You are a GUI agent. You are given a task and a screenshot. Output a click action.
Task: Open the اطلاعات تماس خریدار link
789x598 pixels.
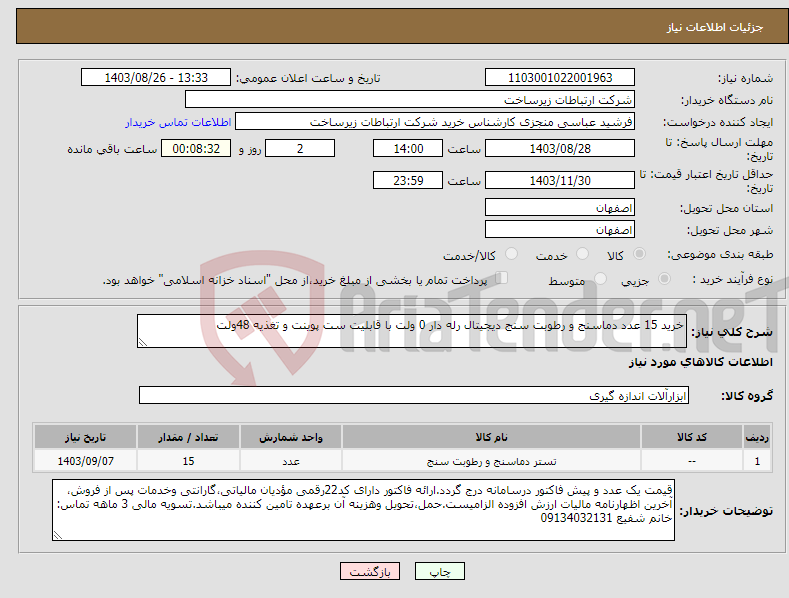click(x=178, y=122)
